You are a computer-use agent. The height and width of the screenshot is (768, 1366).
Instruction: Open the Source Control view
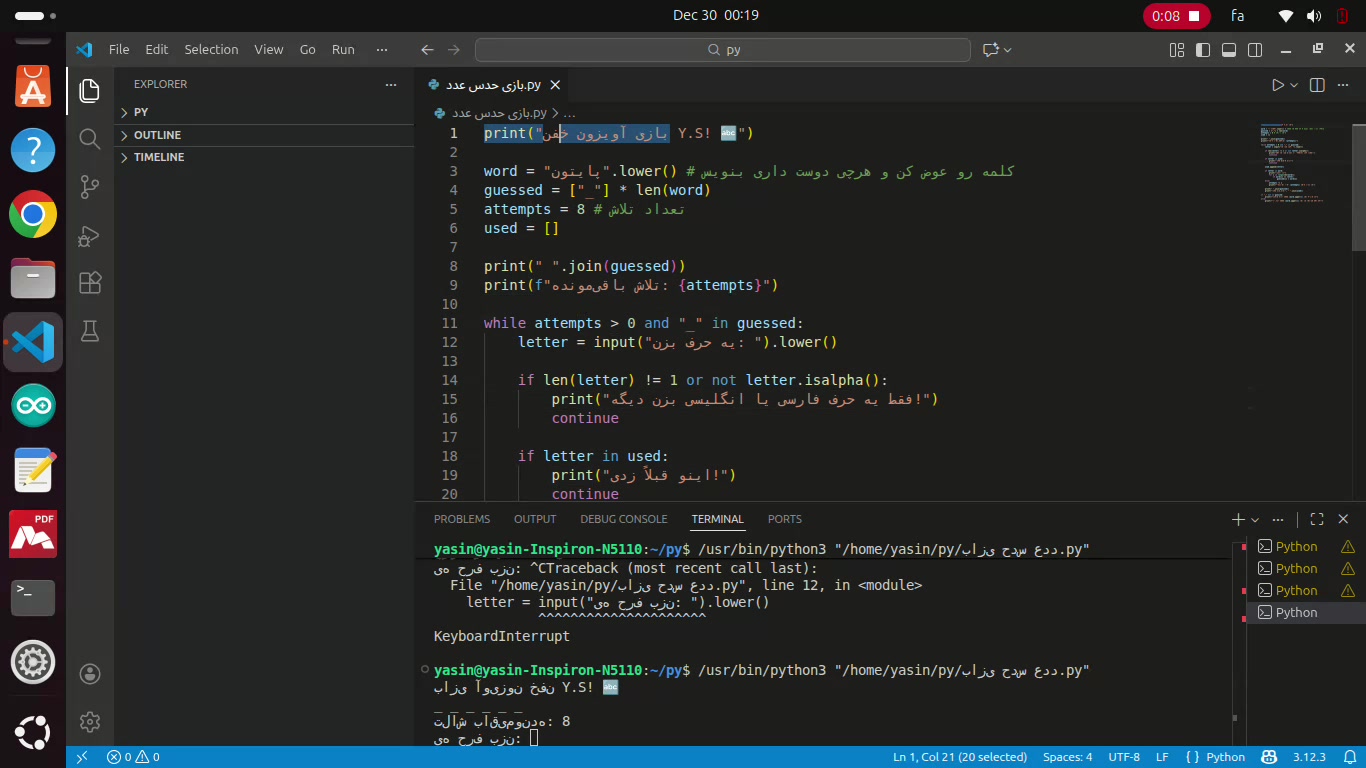click(x=90, y=186)
